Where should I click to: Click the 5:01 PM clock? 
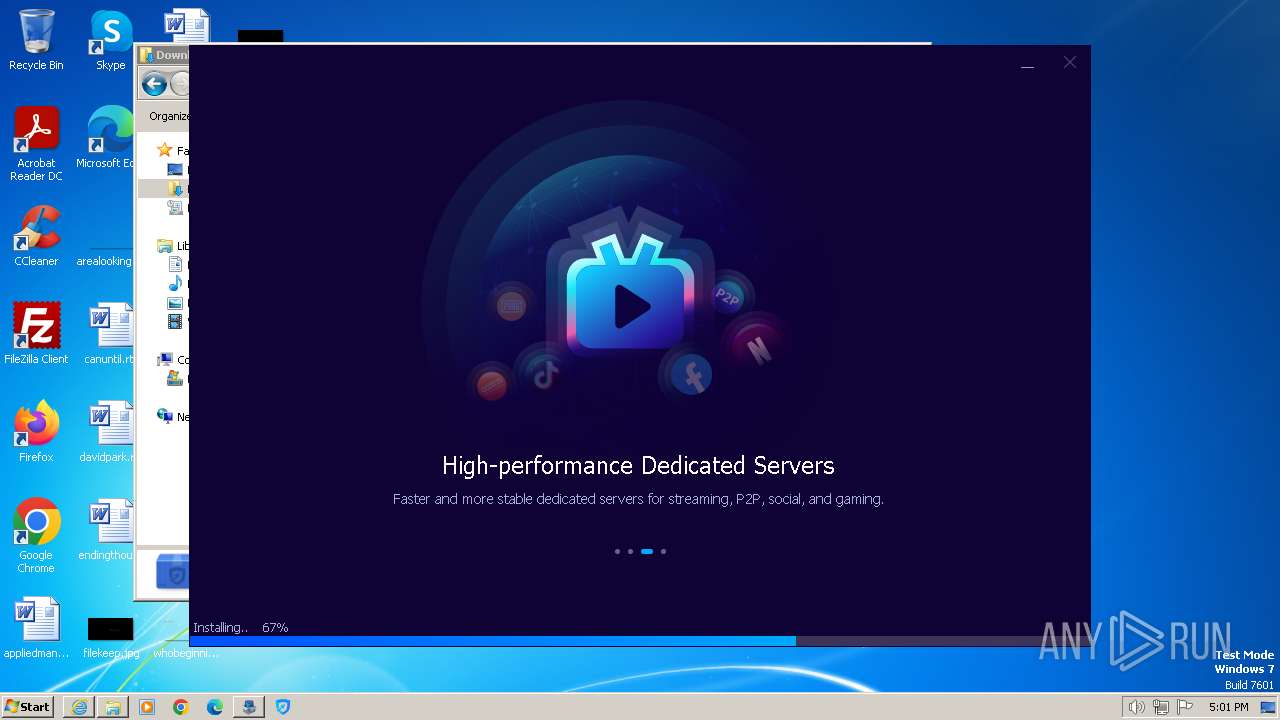[x=1228, y=707]
